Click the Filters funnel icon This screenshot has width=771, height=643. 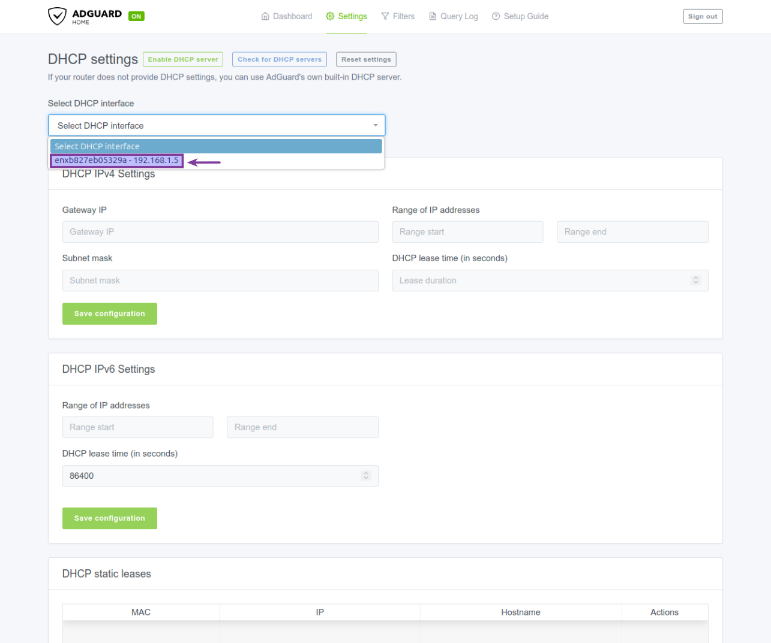(385, 17)
